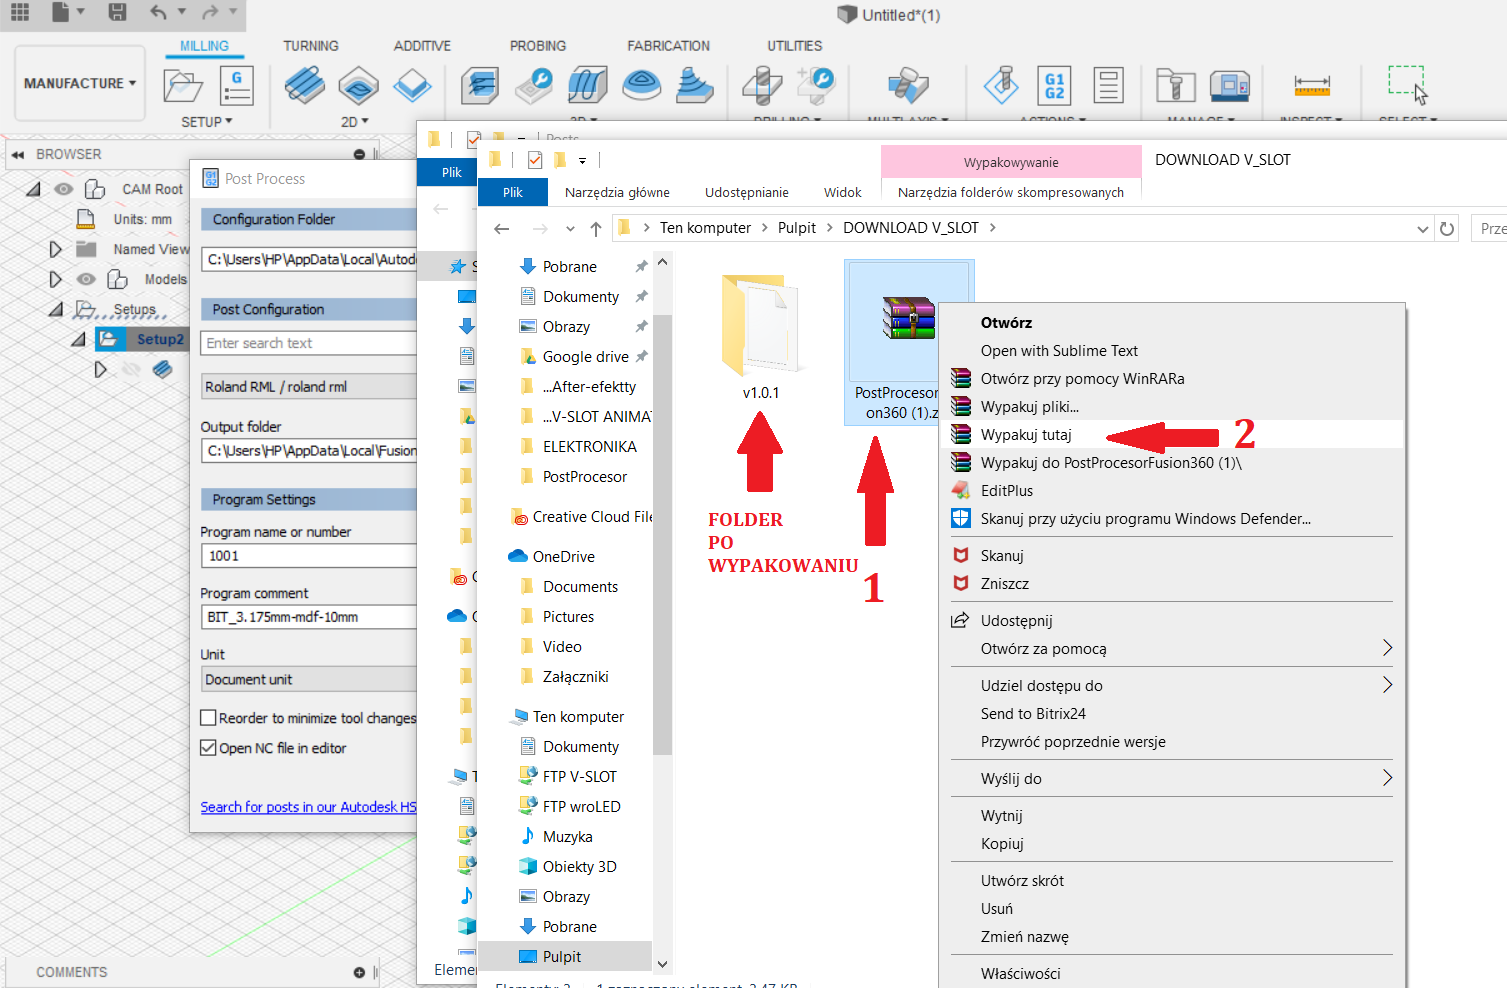Switch to the TURNING tab
Viewport: 1507px width, 988px height.
pos(310,46)
